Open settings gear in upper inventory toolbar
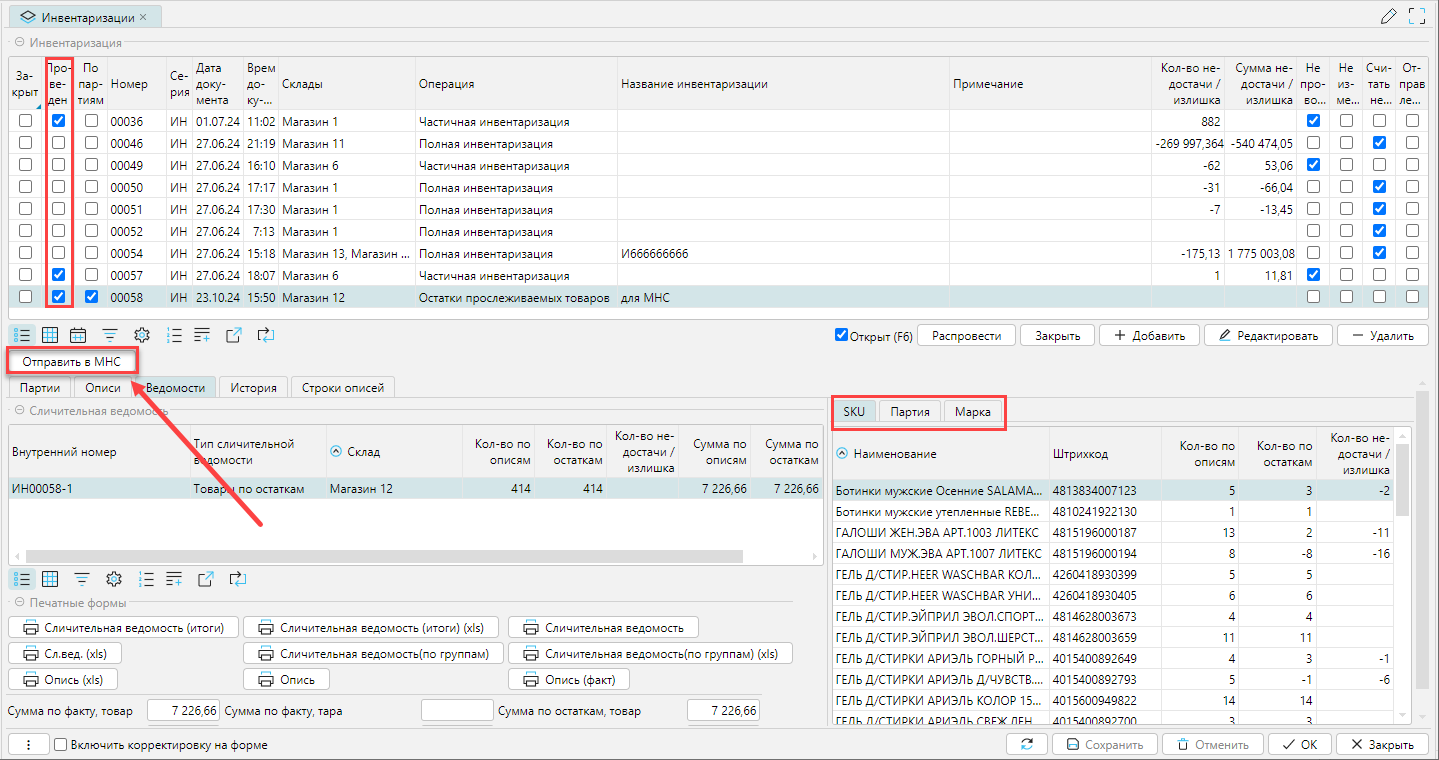1439x760 pixels. coord(142,335)
